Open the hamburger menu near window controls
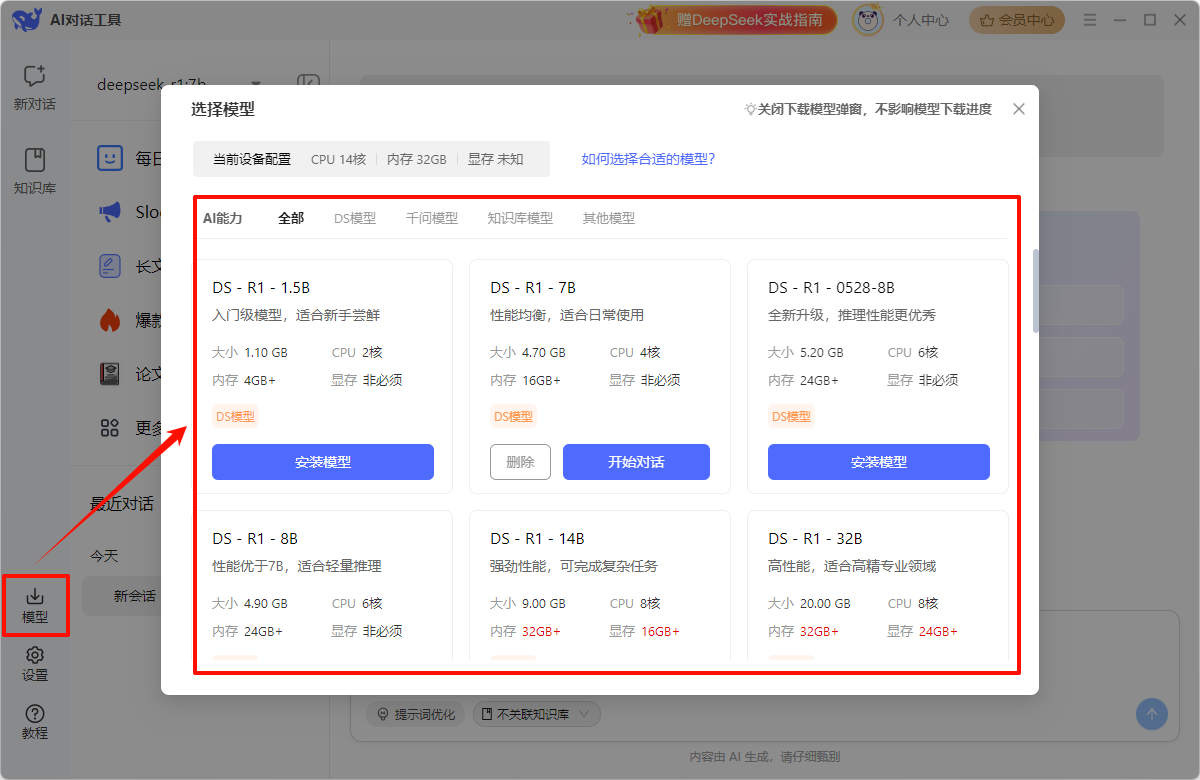 (x=1089, y=18)
